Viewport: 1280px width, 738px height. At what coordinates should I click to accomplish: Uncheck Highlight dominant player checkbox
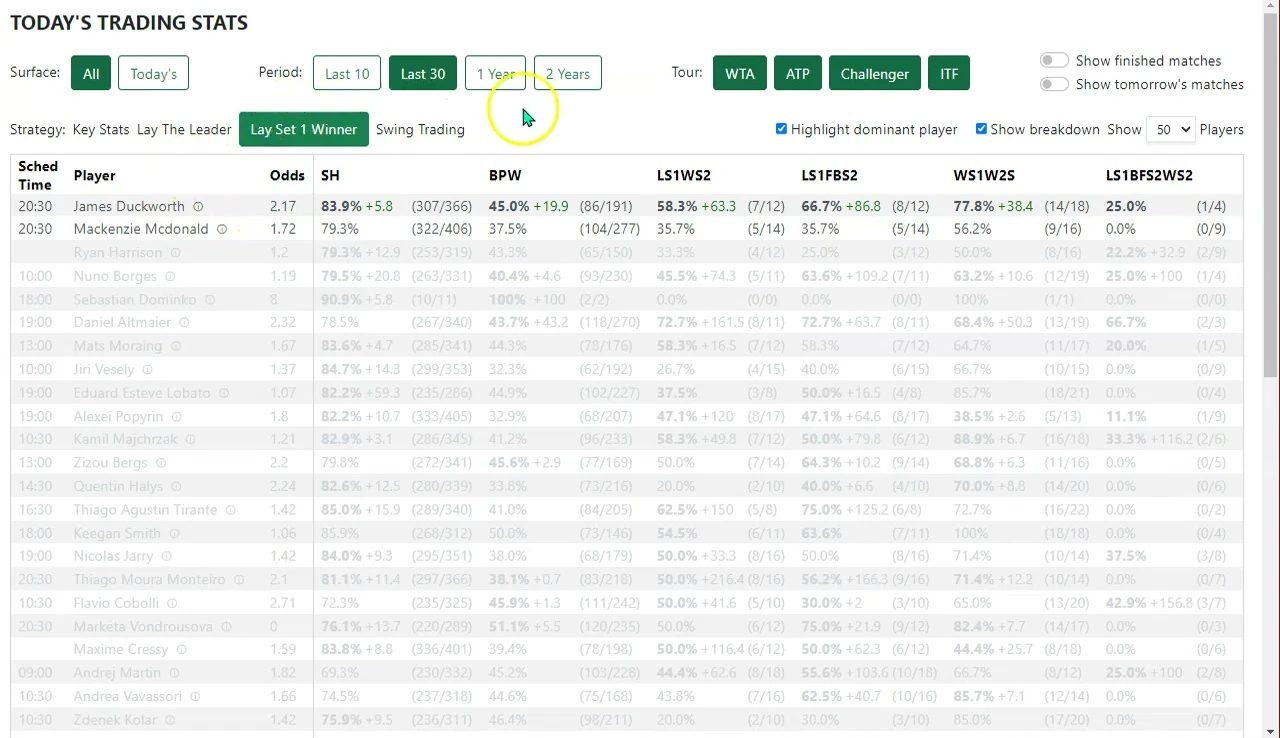click(781, 129)
